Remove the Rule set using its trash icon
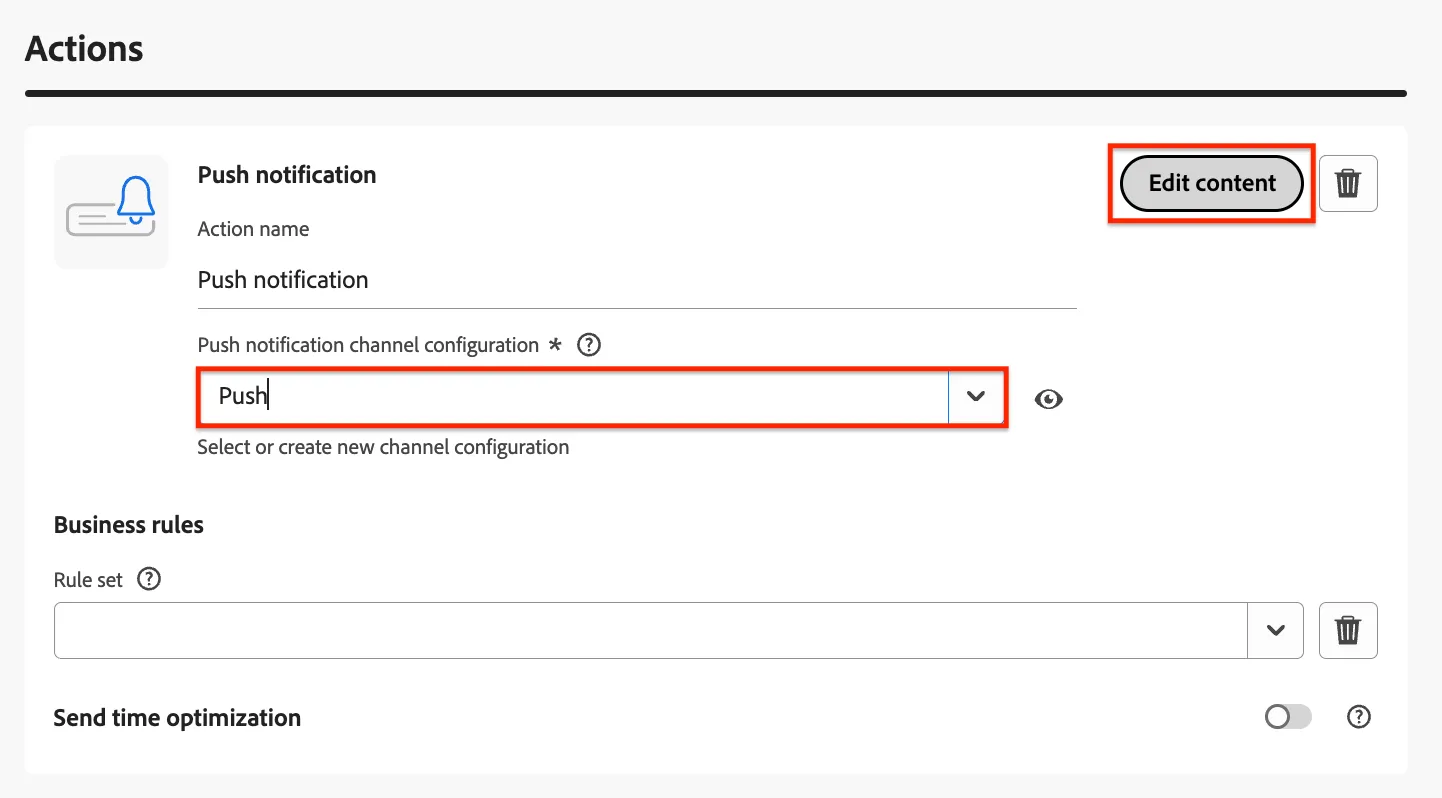 point(1348,630)
